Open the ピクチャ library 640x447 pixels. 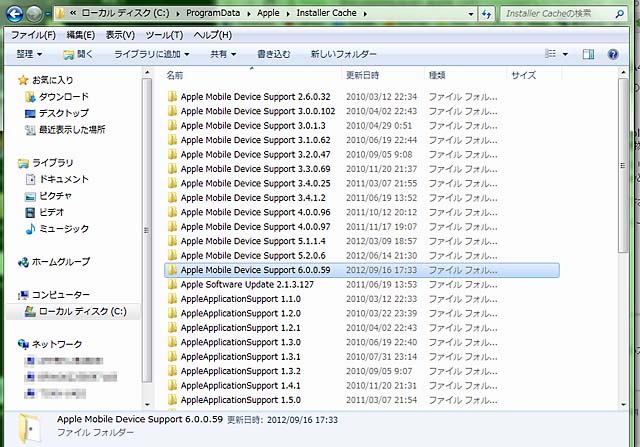tap(49, 196)
